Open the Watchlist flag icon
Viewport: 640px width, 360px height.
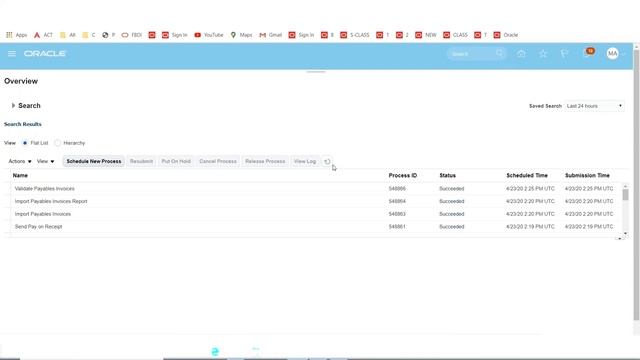[564, 53]
